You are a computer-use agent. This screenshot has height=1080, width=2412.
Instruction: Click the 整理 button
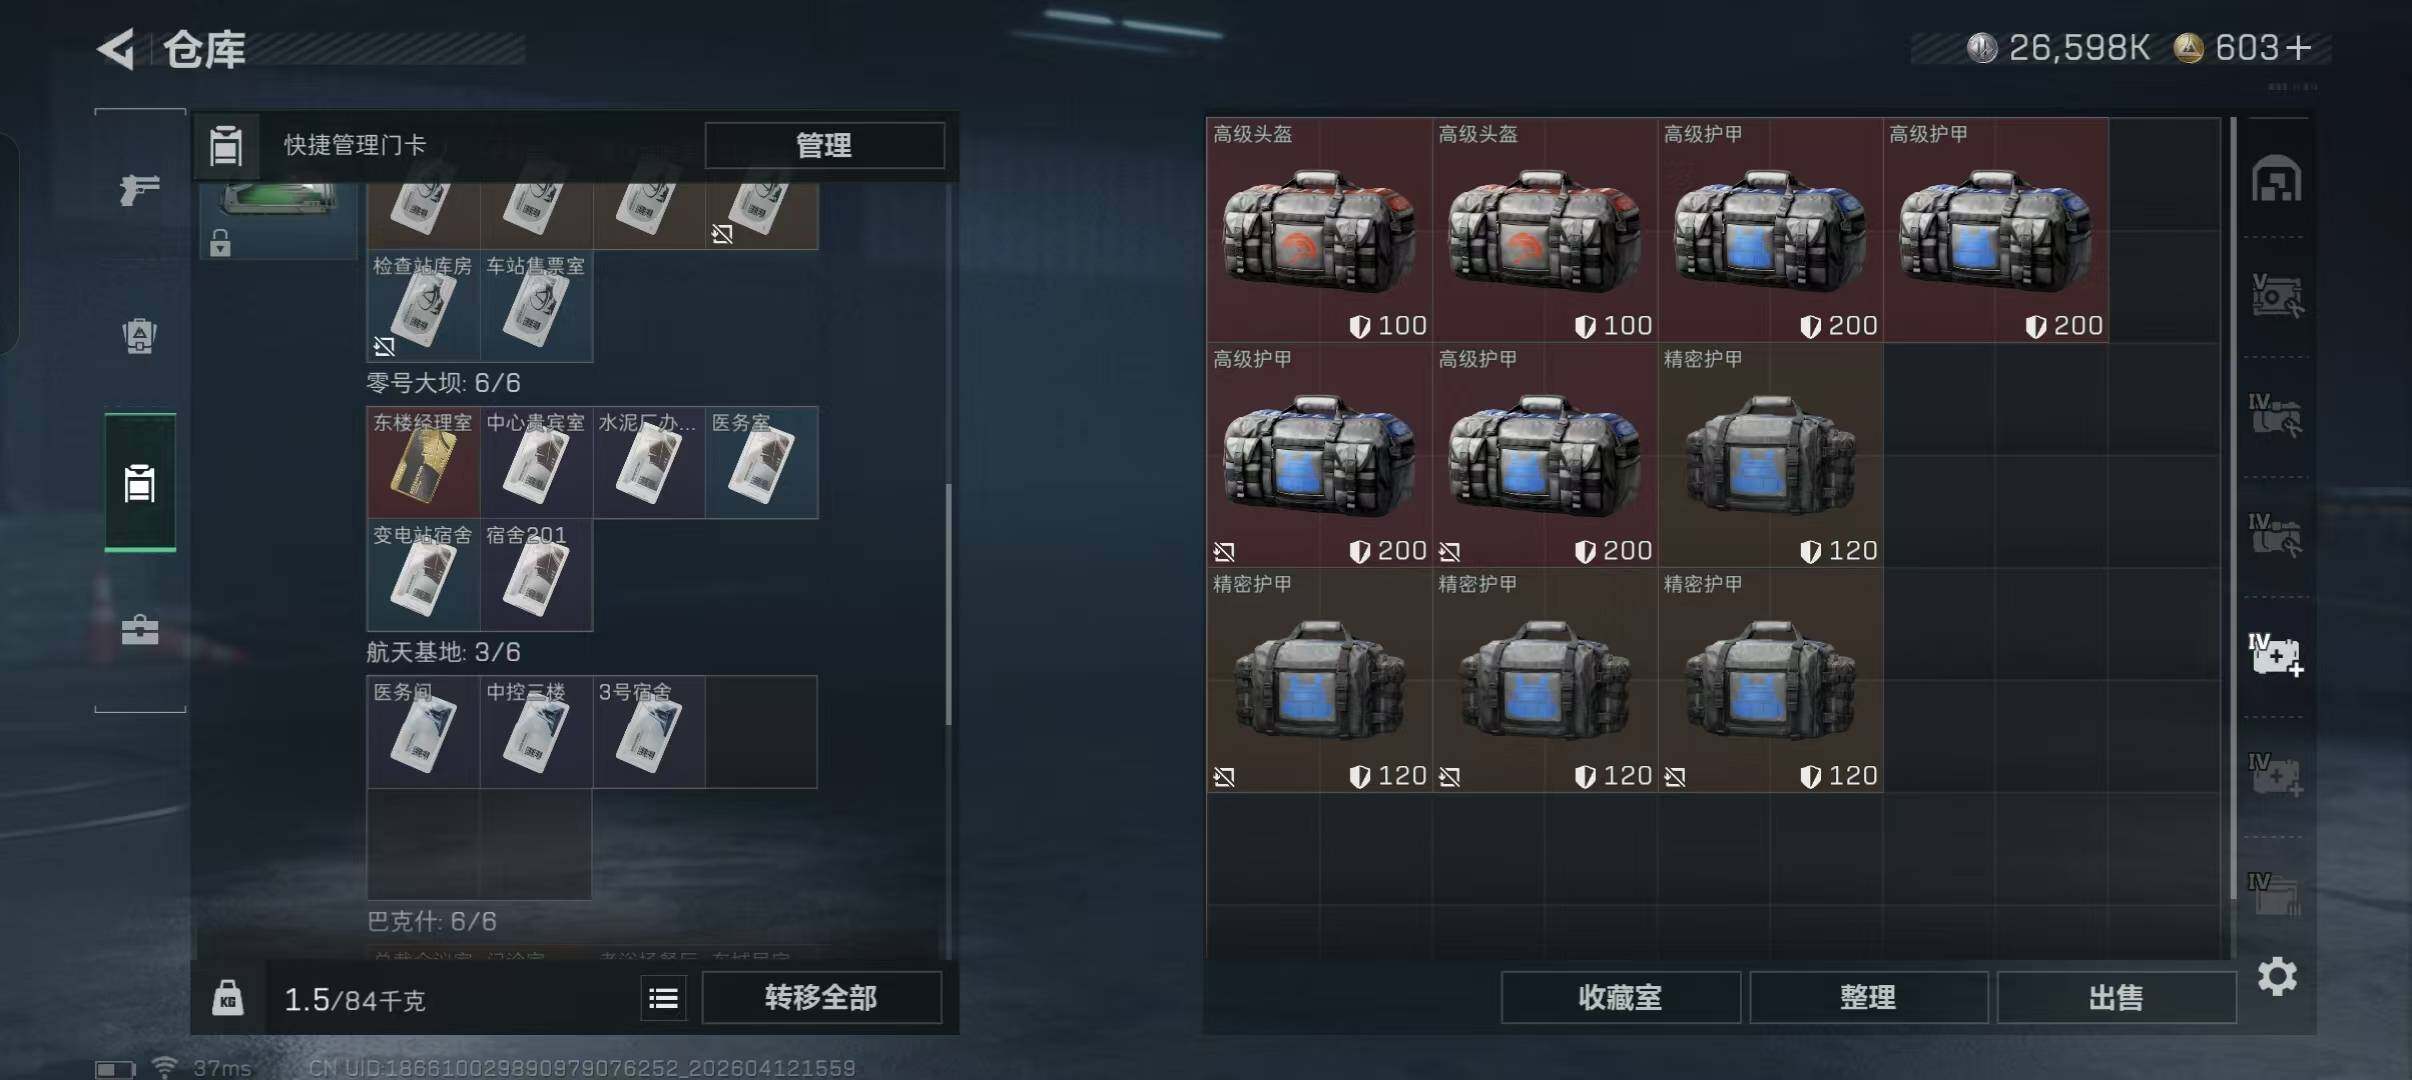tap(1868, 997)
